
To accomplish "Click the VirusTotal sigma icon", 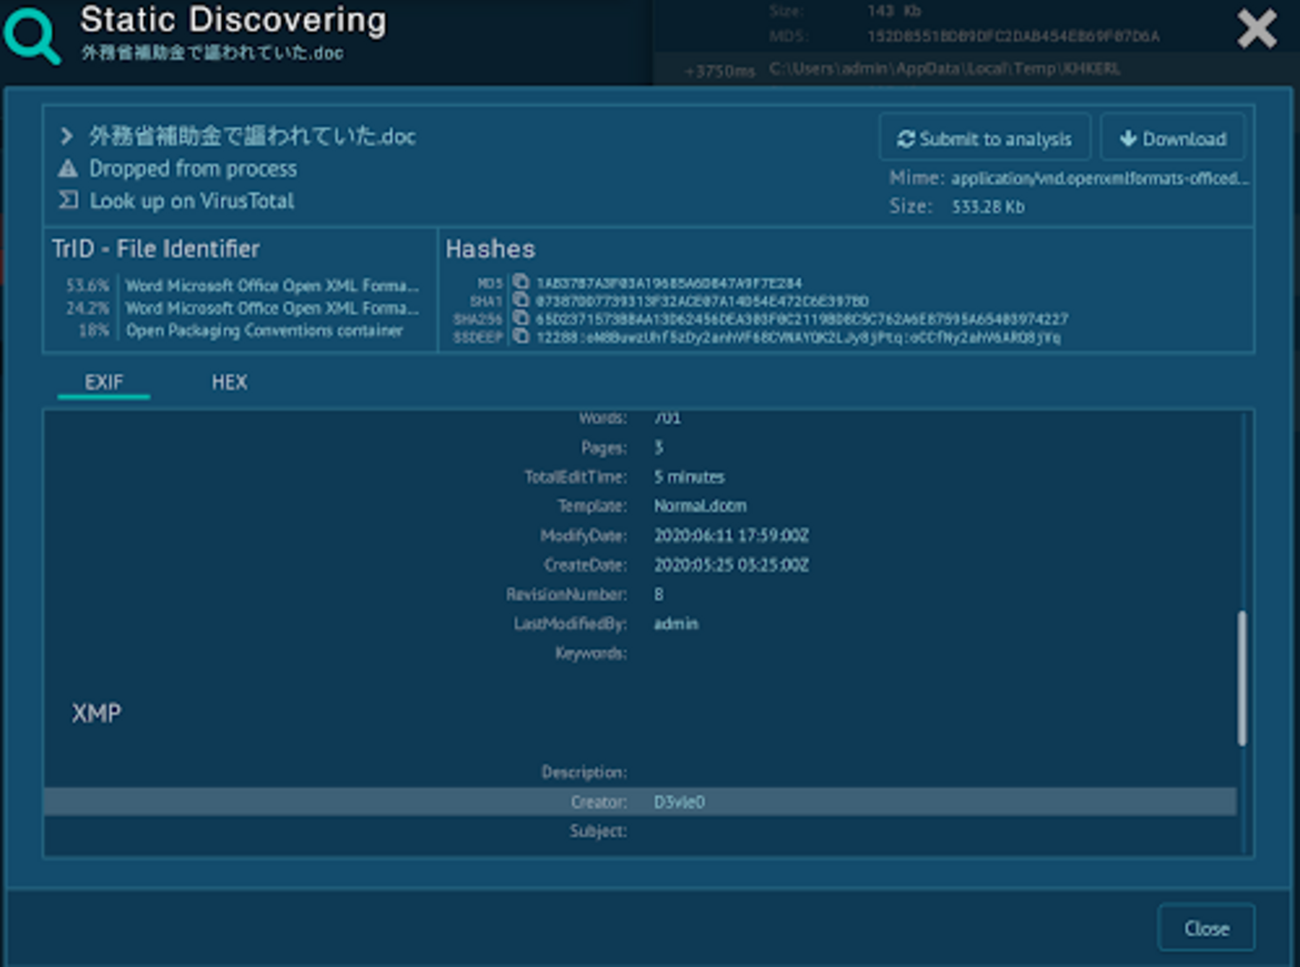I will [67, 200].
